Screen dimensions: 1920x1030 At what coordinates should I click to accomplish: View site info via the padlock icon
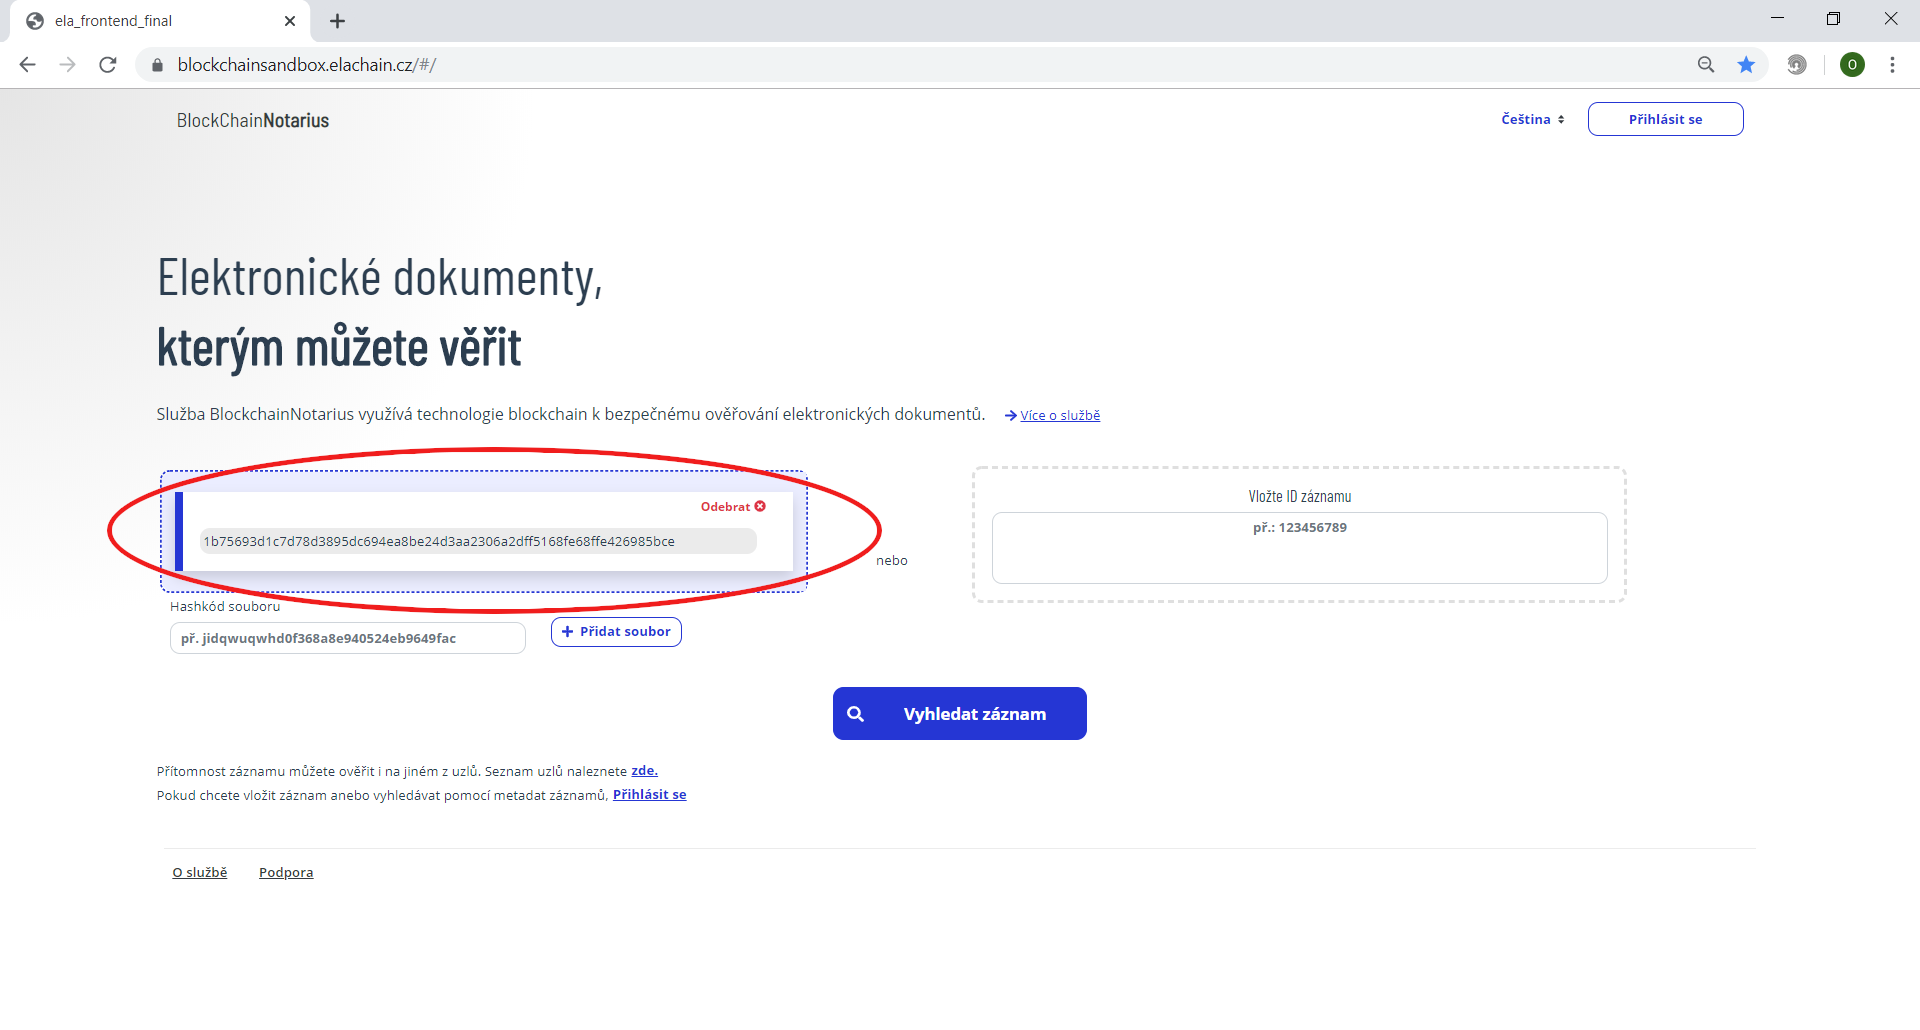coord(157,65)
